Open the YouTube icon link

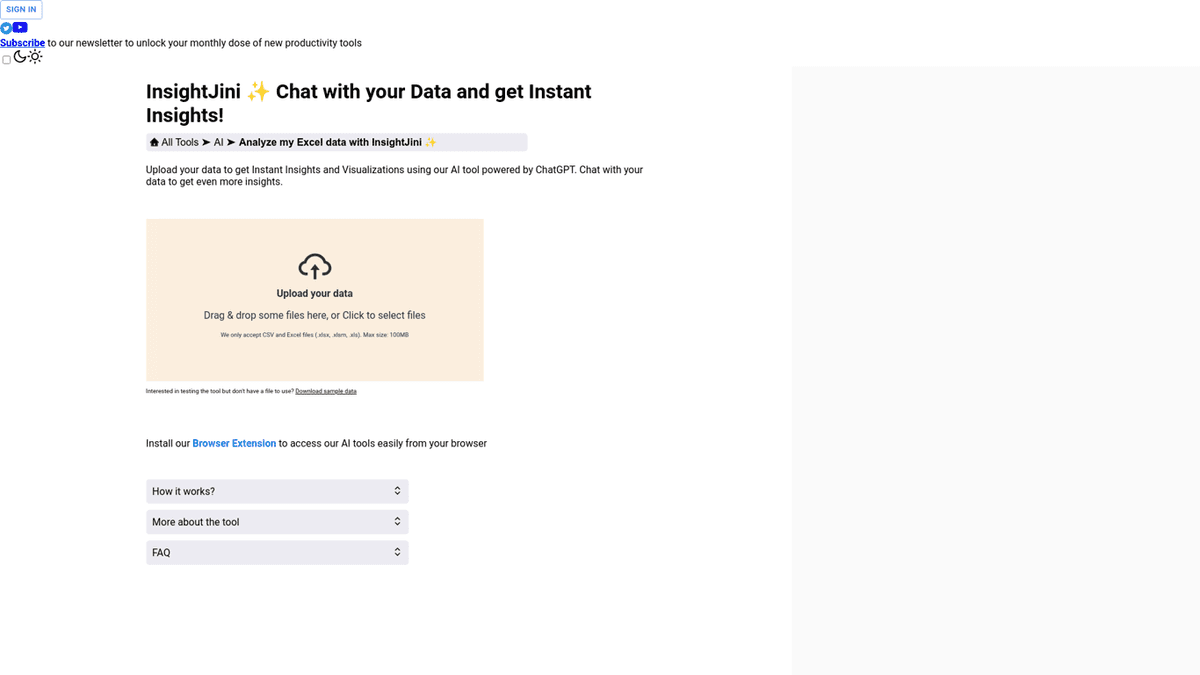pos(20,28)
